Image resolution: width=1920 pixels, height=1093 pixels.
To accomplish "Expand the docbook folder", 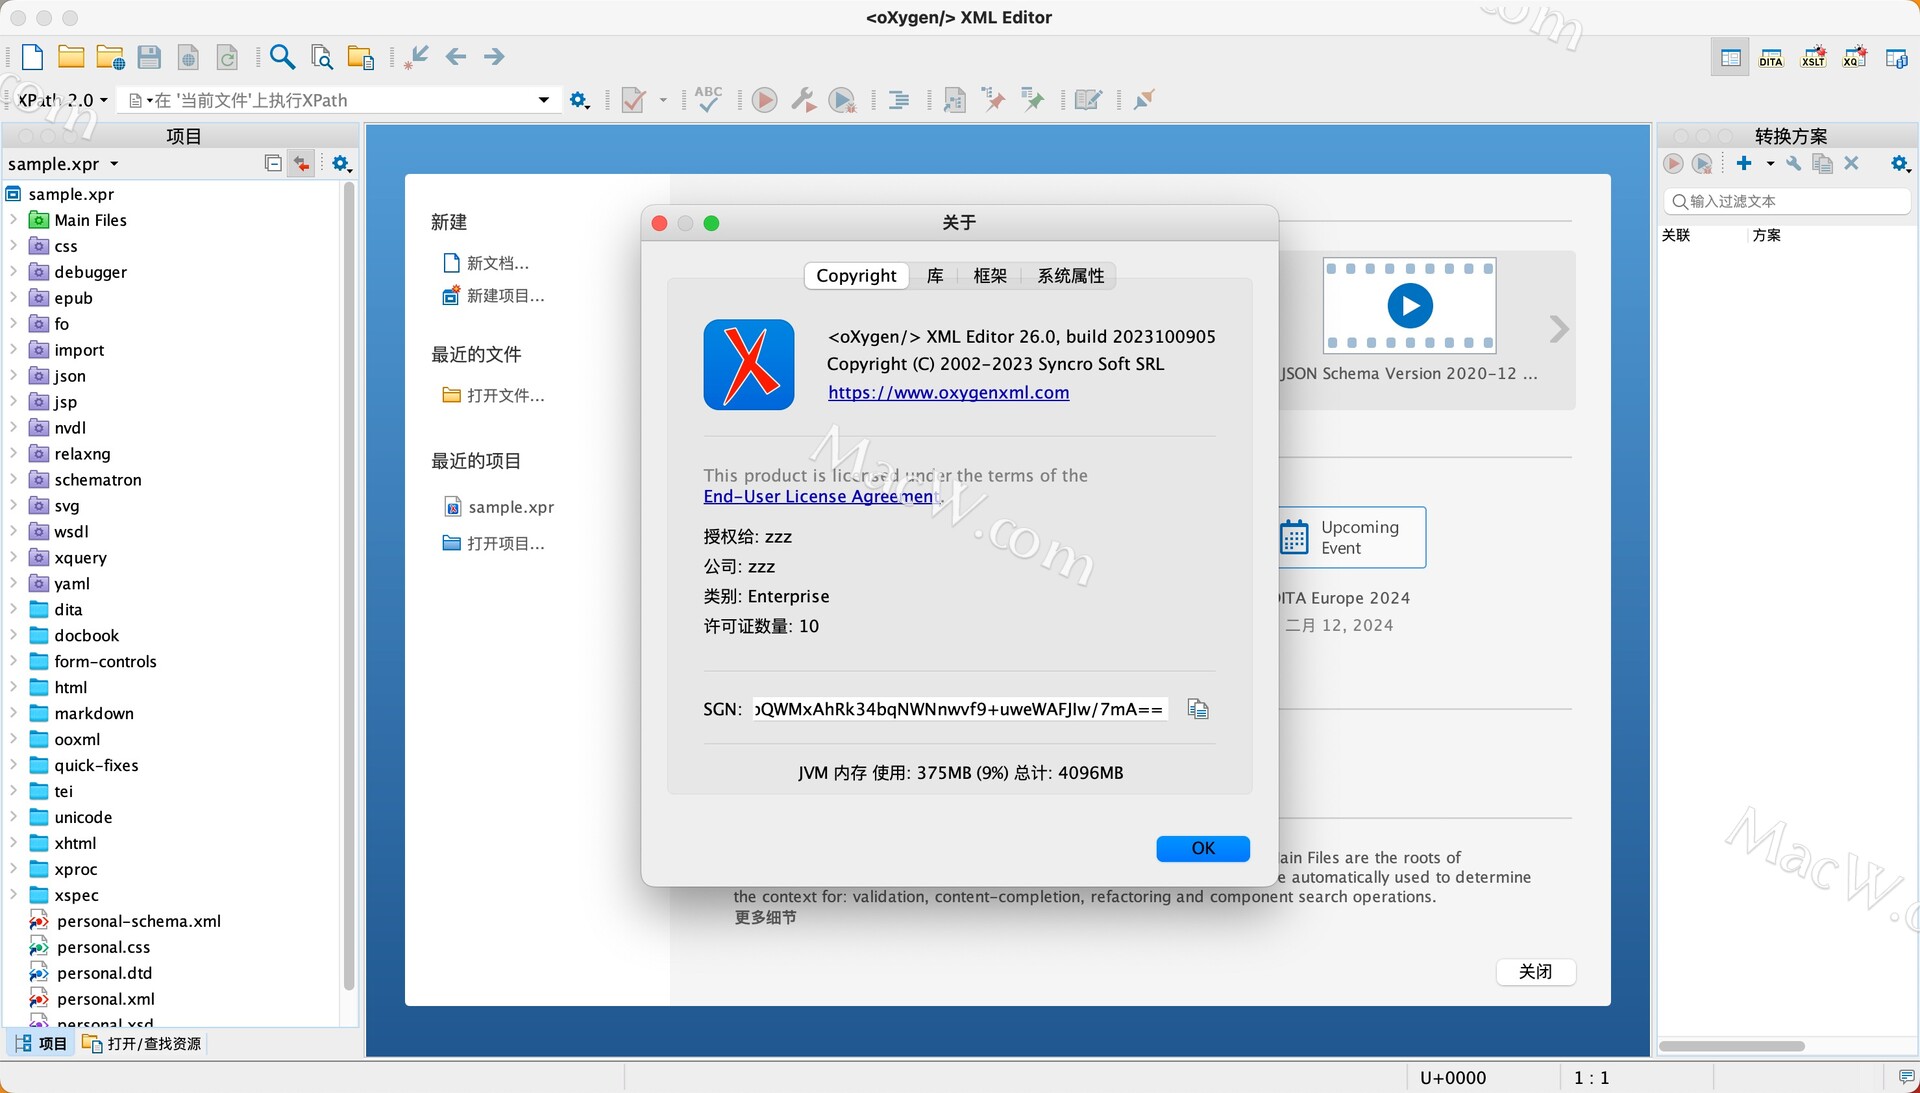I will tap(13, 635).
